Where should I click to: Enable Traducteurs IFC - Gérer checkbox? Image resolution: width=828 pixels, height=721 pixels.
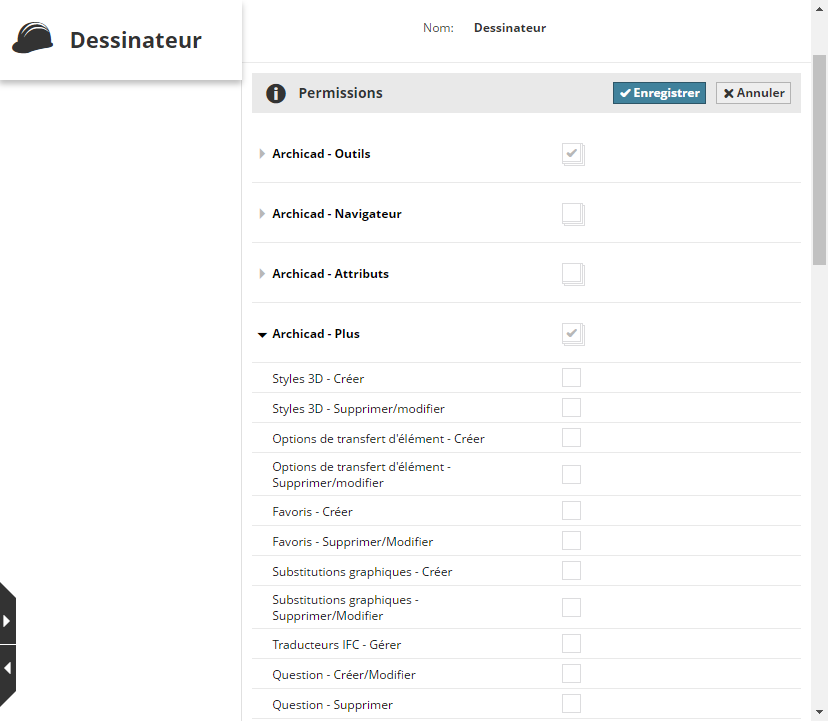click(x=571, y=644)
